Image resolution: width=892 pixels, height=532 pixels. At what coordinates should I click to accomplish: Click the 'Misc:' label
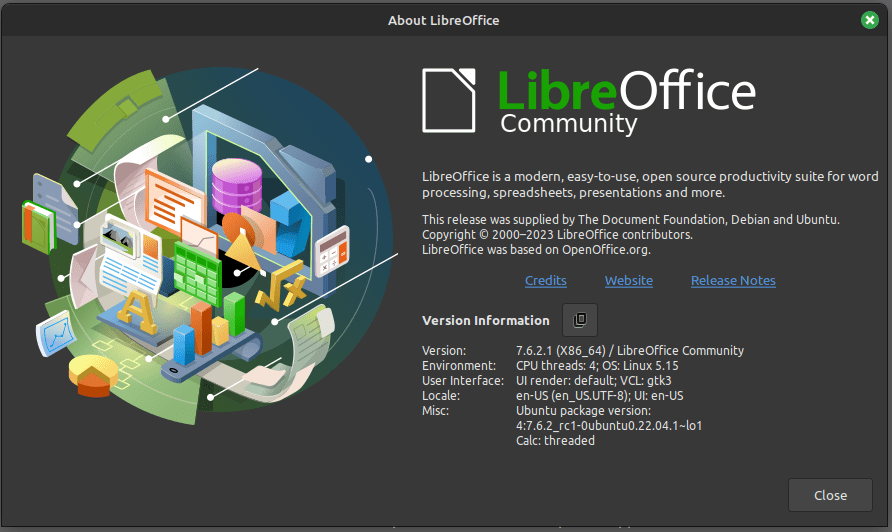436,410
